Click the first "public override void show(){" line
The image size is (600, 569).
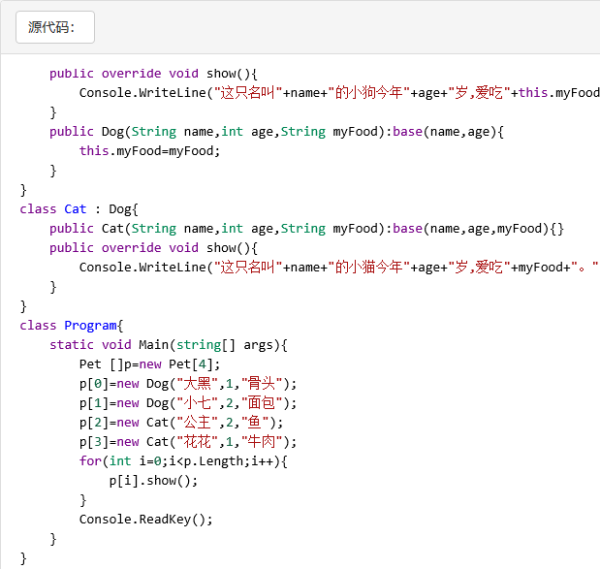tap(154, 73)
